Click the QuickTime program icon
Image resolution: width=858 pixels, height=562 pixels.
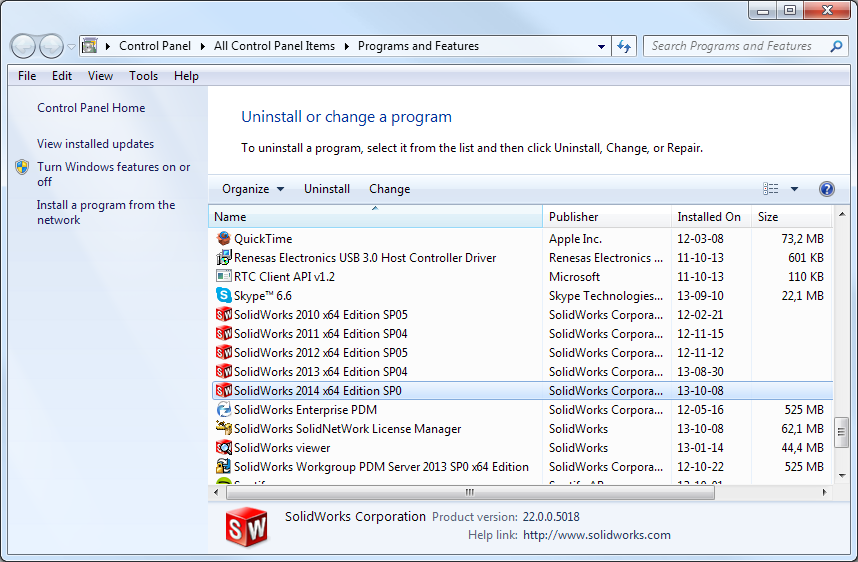[223, 239]
